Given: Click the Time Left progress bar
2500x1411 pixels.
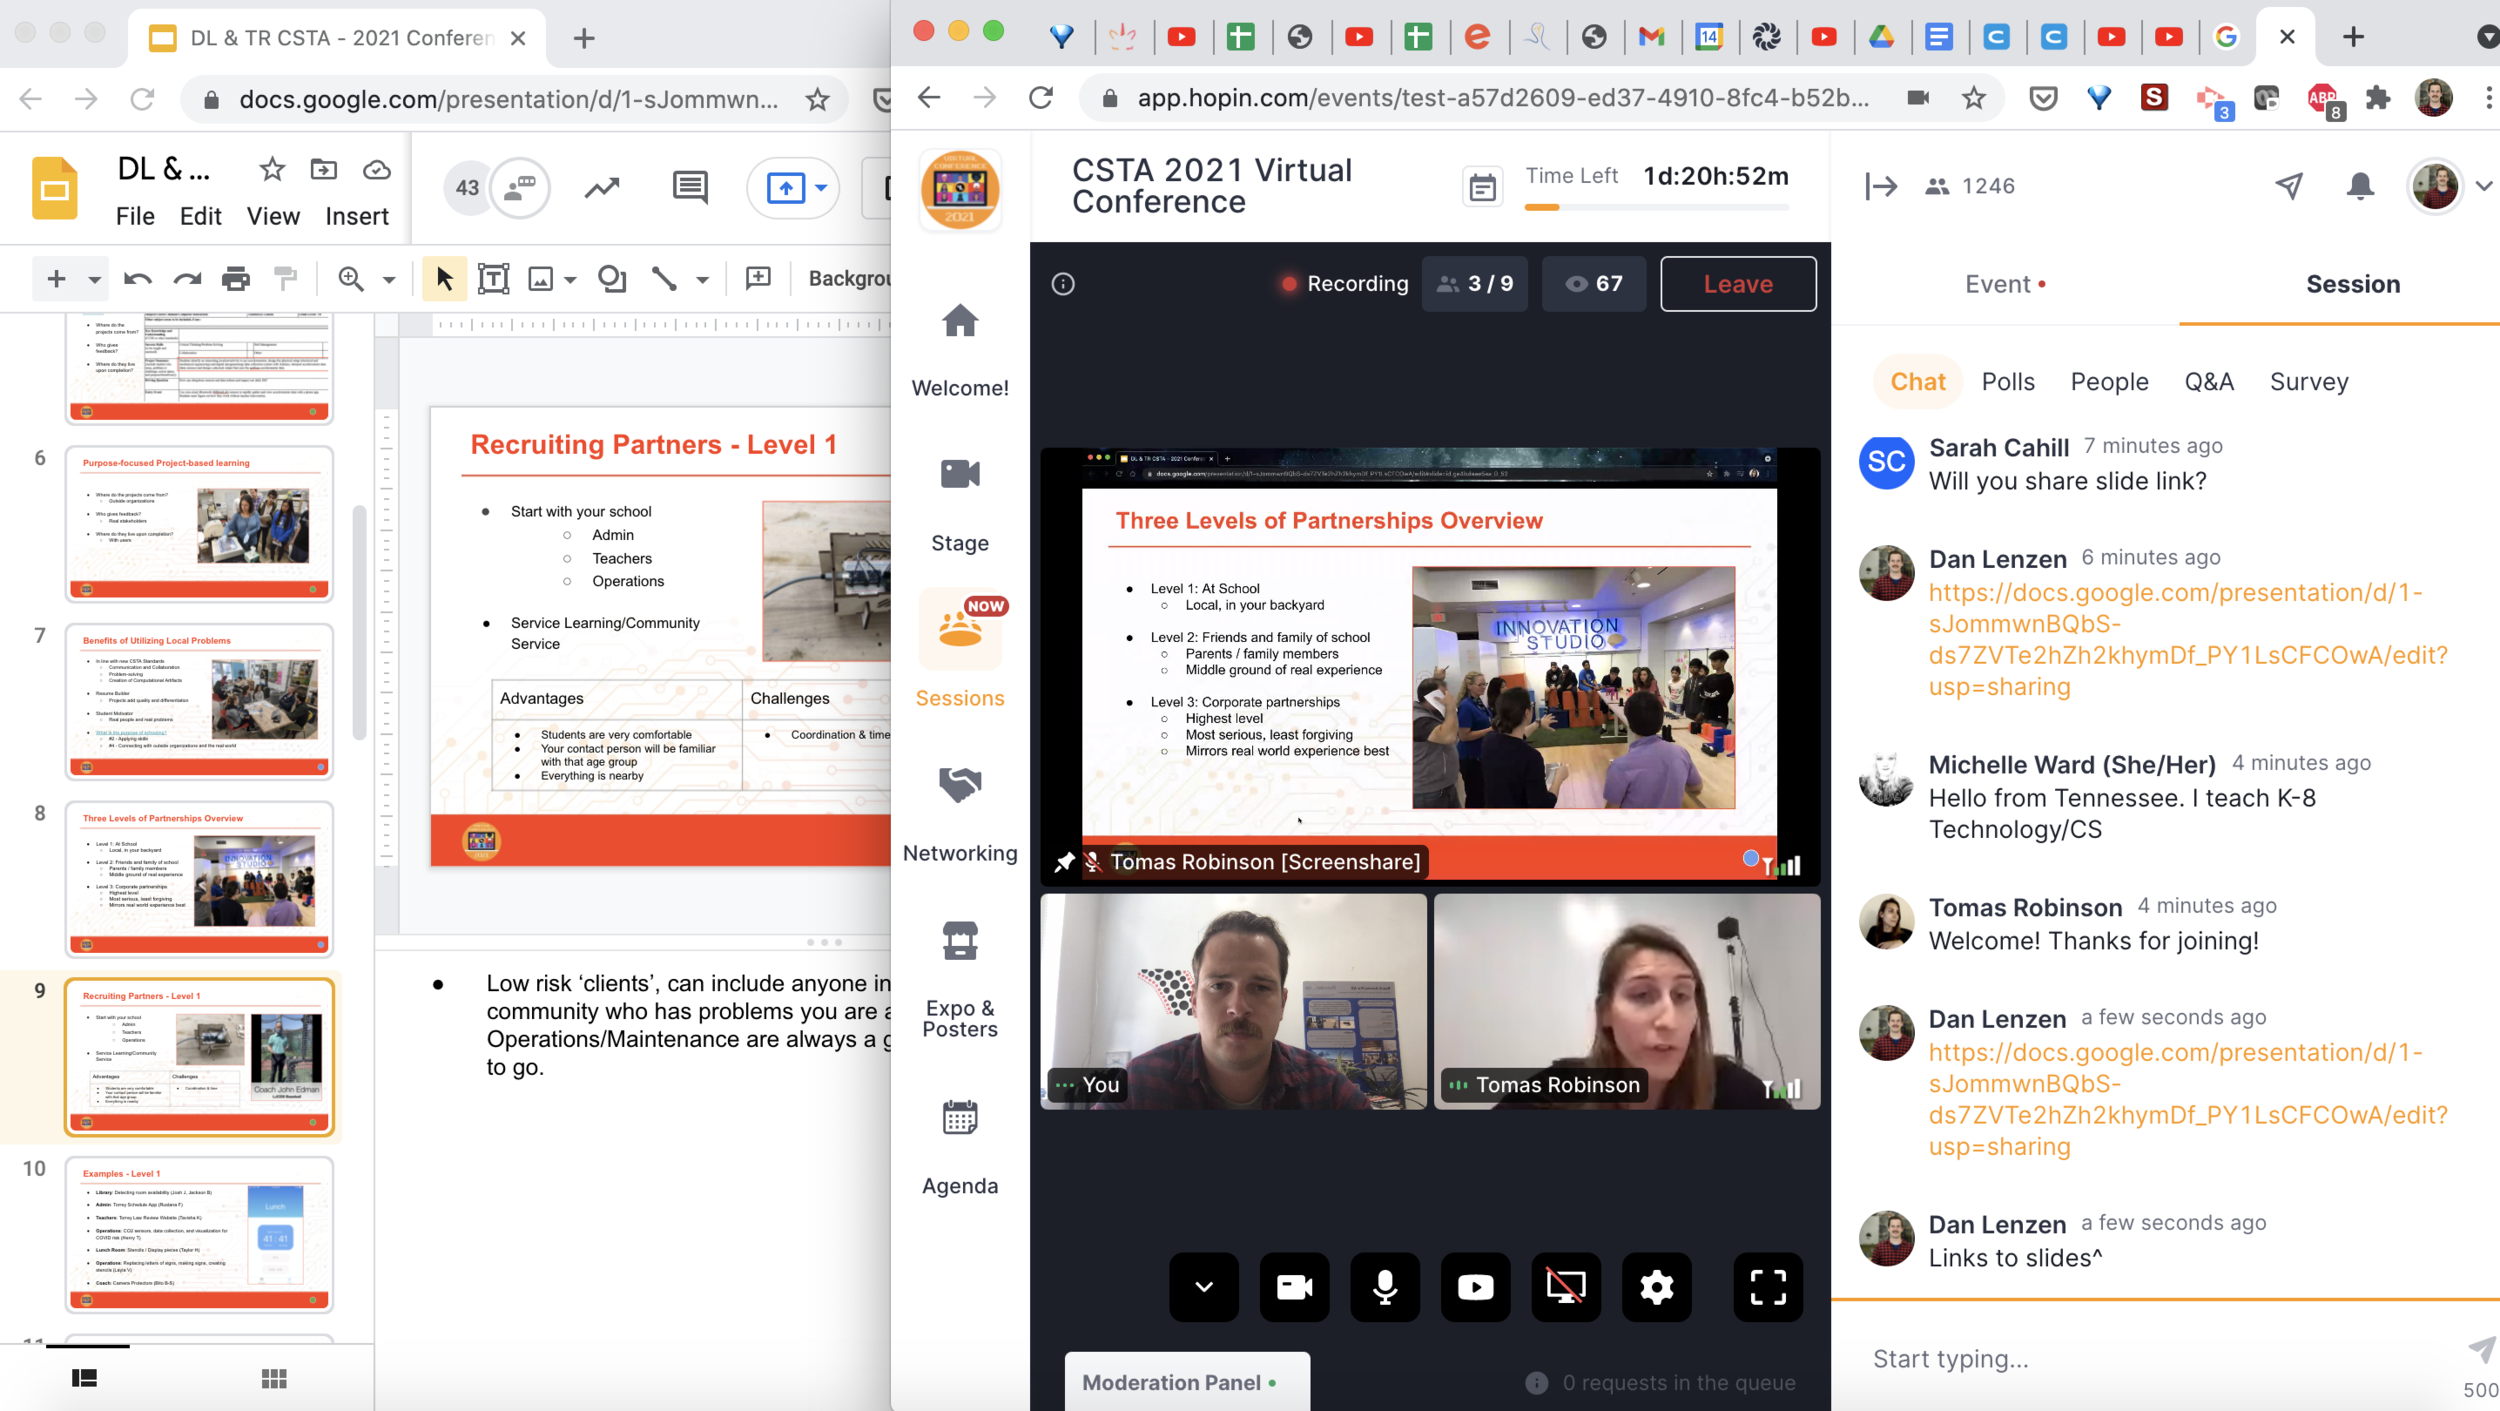Looking at the screenshot, I should pos(1656,207).
